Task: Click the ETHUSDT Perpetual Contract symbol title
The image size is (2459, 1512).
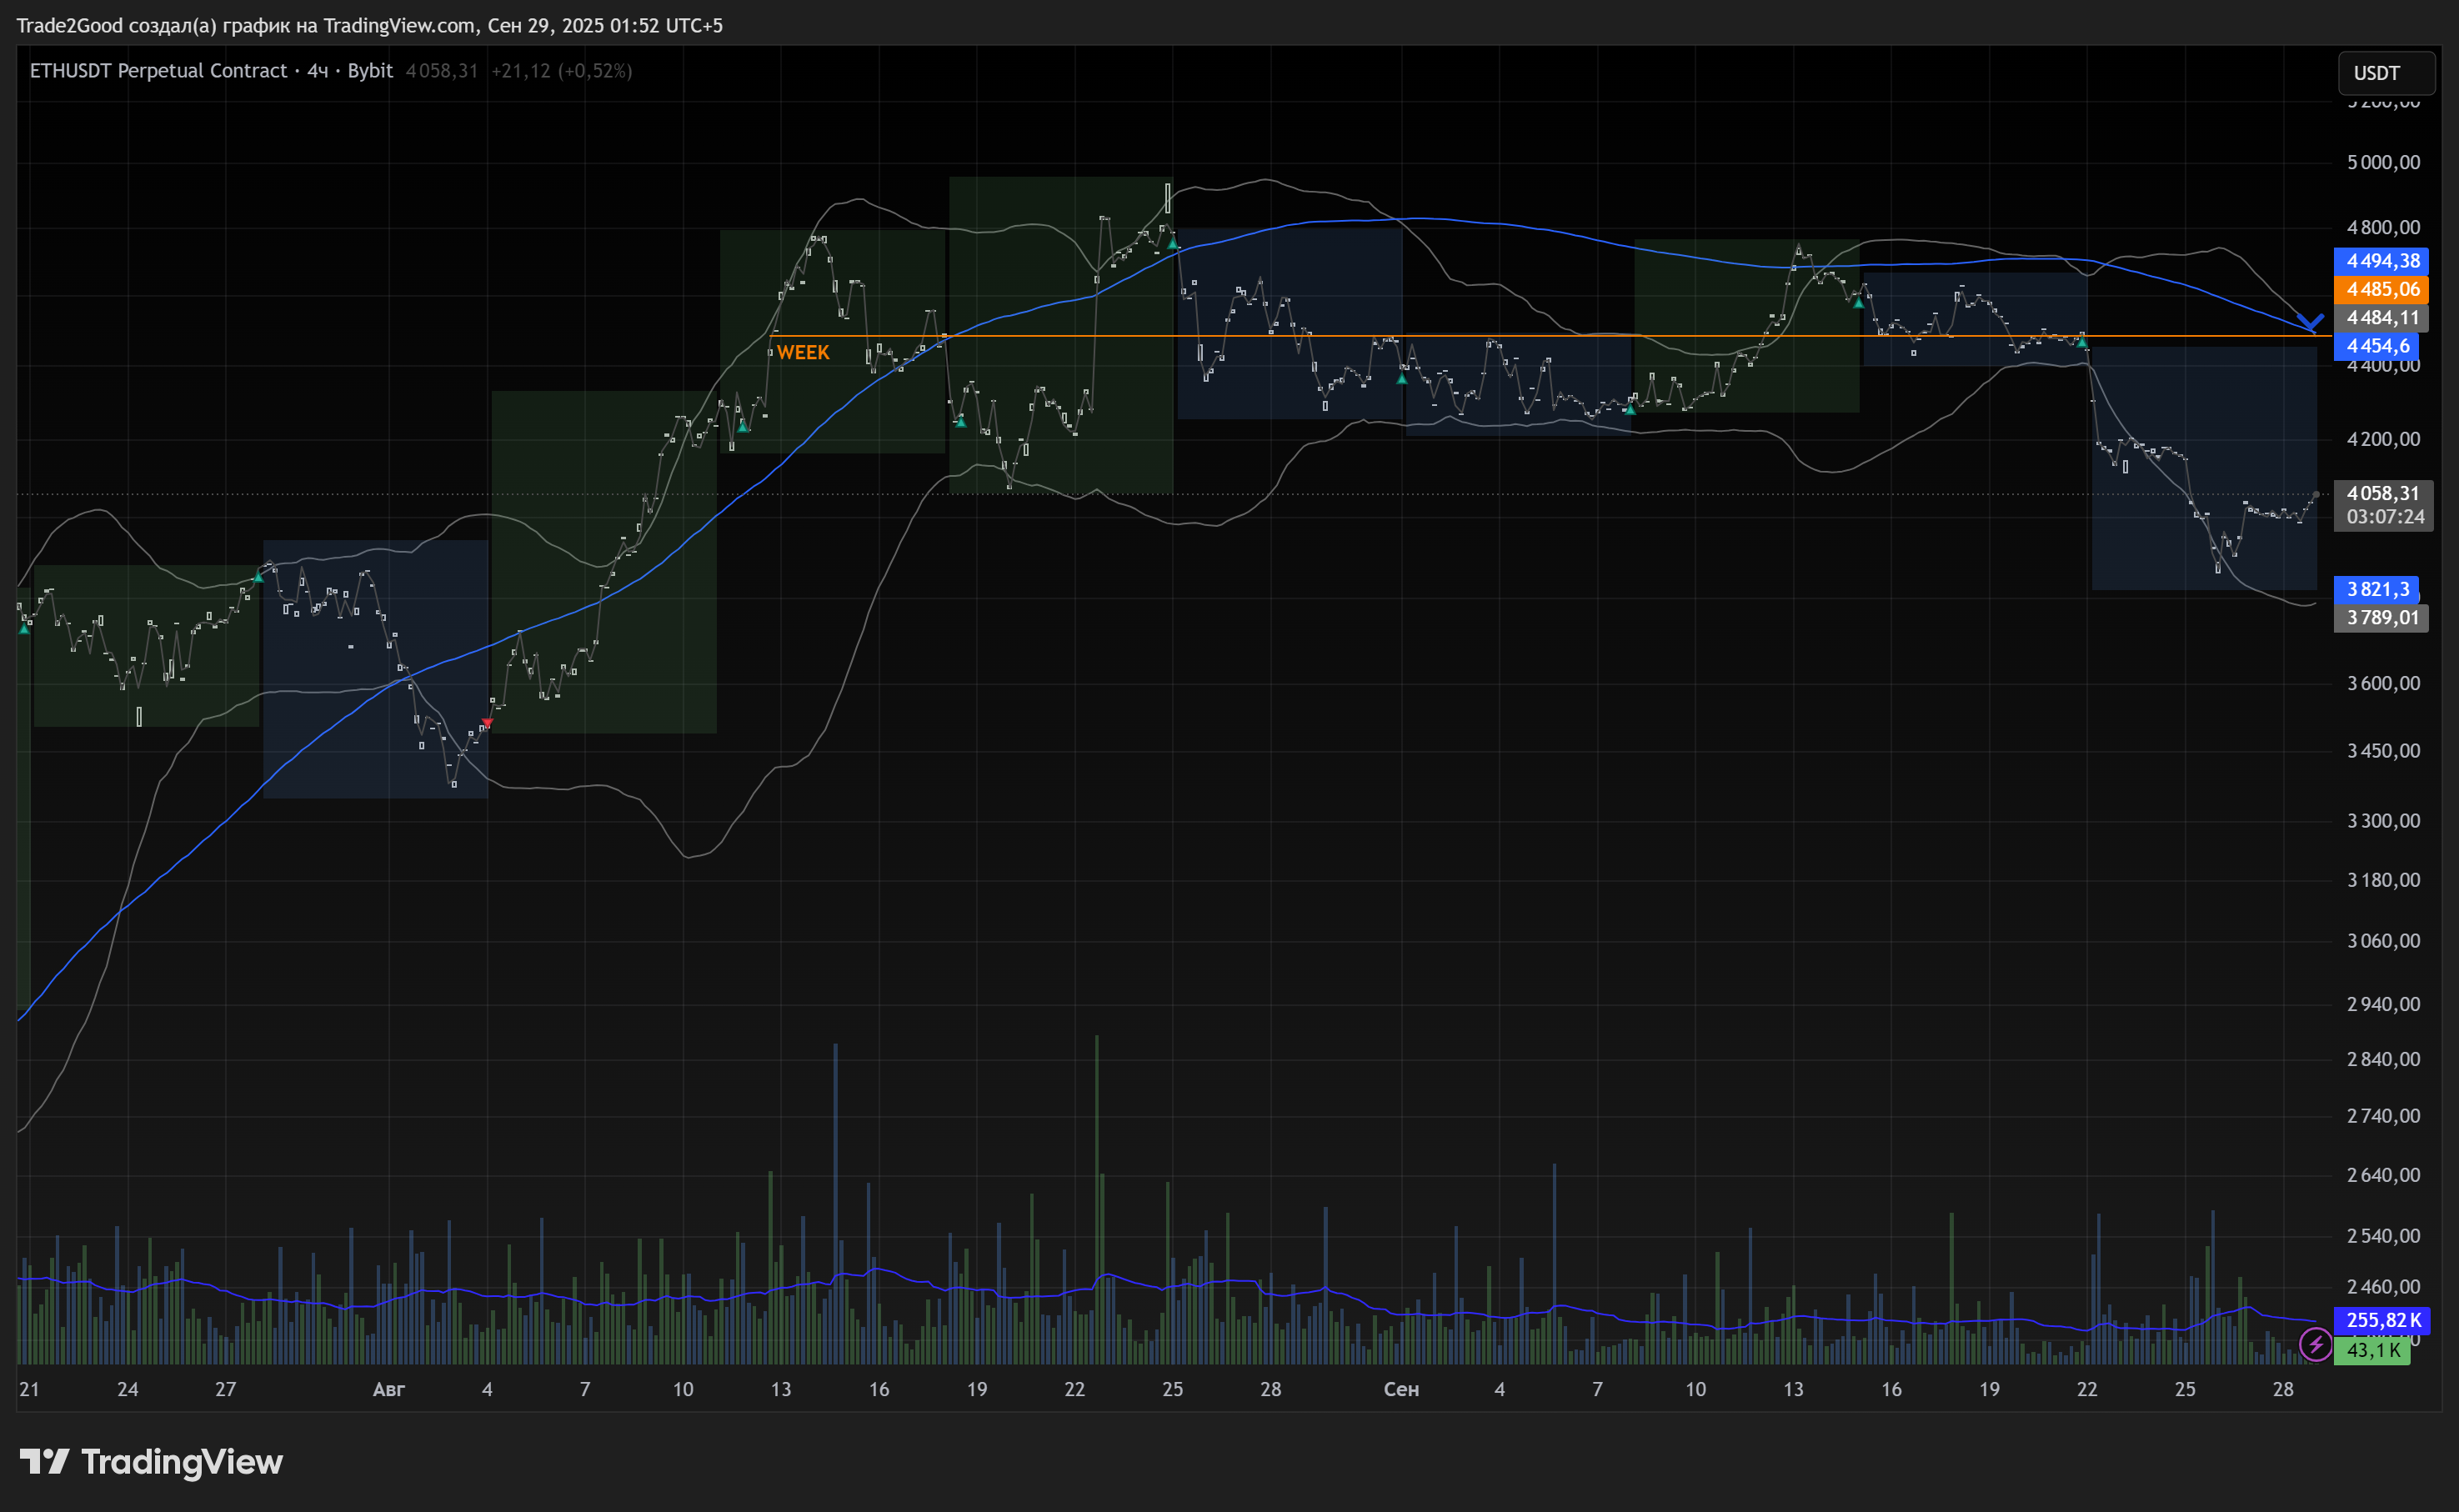Action: (158, 71)
